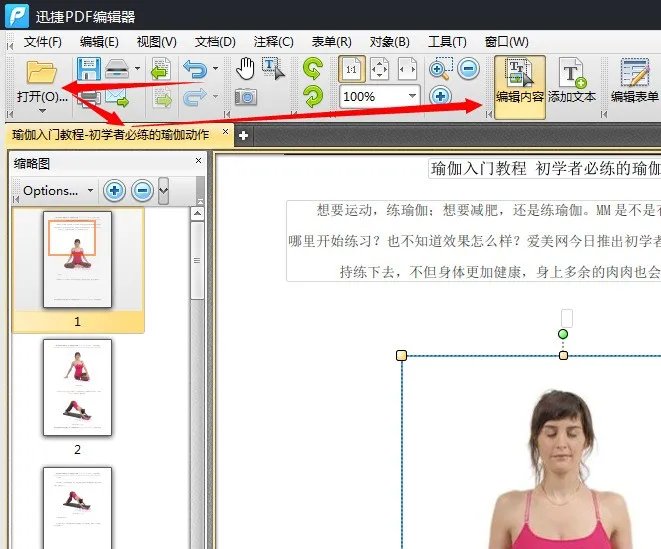Click the green rotation handle on the image
This screenshot has width=661, height=549.
[563, 334]
